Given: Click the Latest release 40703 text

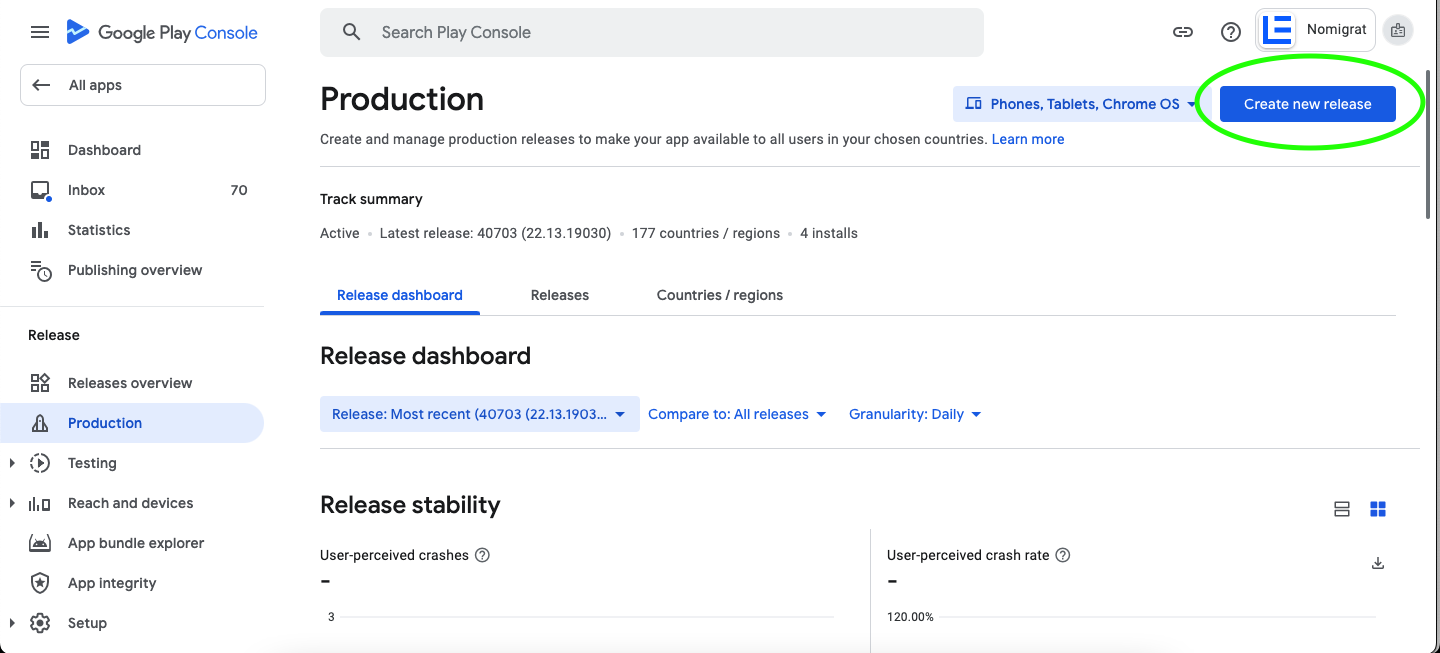Looking at the screenshot, I should coord(495,233).
